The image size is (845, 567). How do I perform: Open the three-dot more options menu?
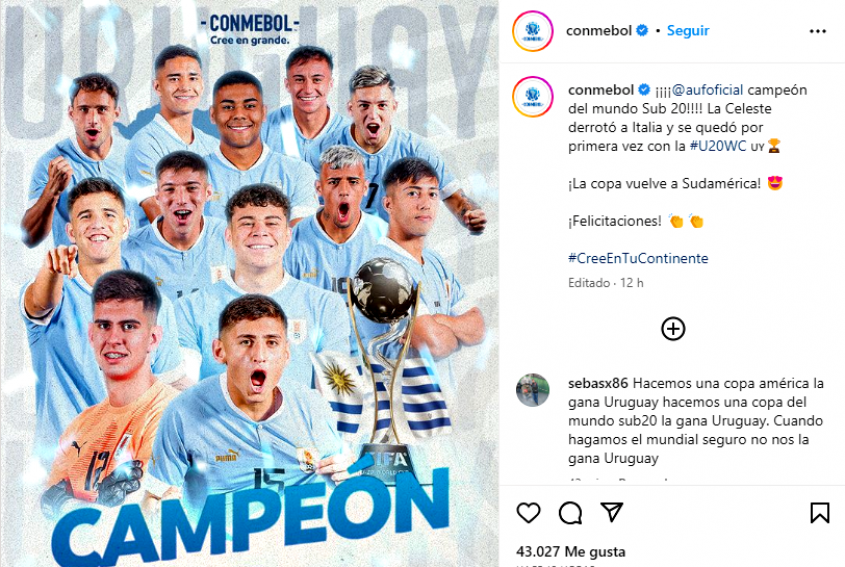[818, 31]
